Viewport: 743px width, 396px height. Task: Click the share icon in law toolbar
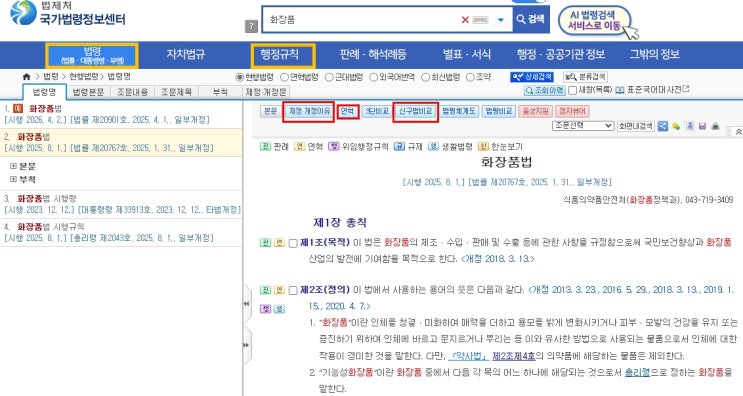tap(662, 126)
